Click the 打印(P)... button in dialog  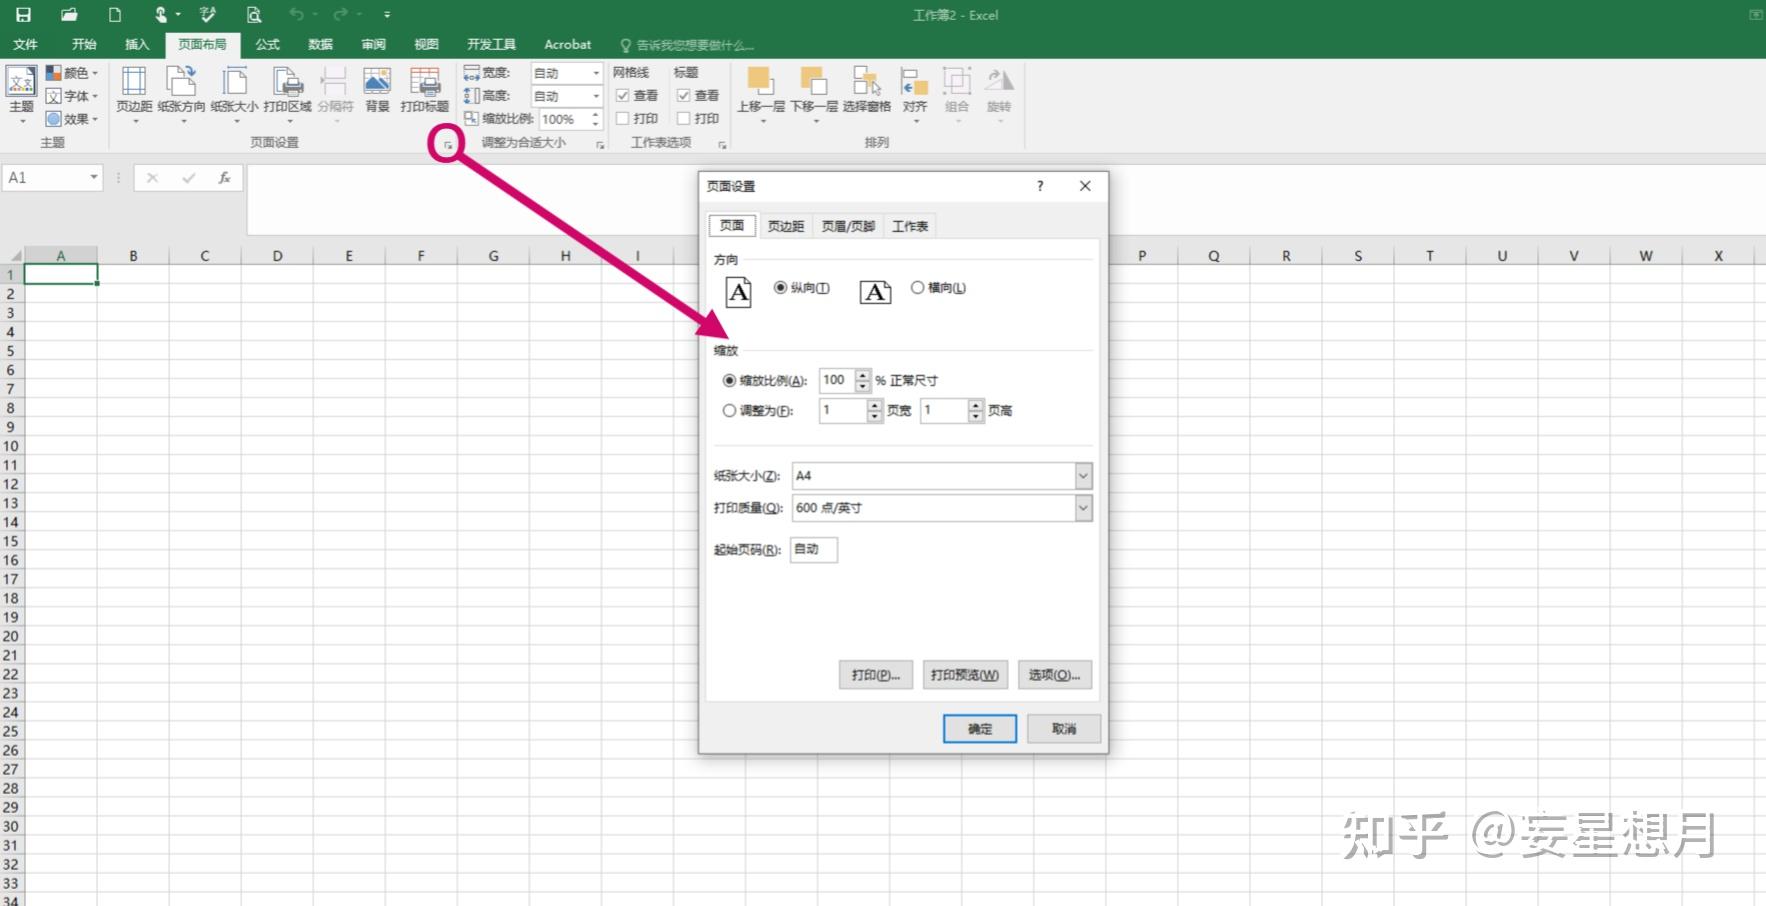[876, 675]
